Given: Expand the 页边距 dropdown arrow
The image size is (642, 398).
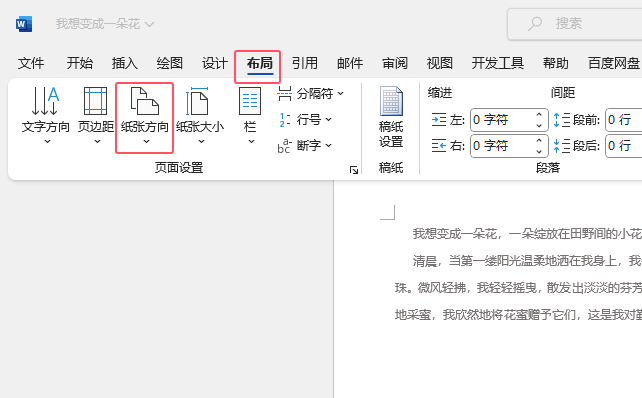Looking at the screenshot, I should [97, 142].
